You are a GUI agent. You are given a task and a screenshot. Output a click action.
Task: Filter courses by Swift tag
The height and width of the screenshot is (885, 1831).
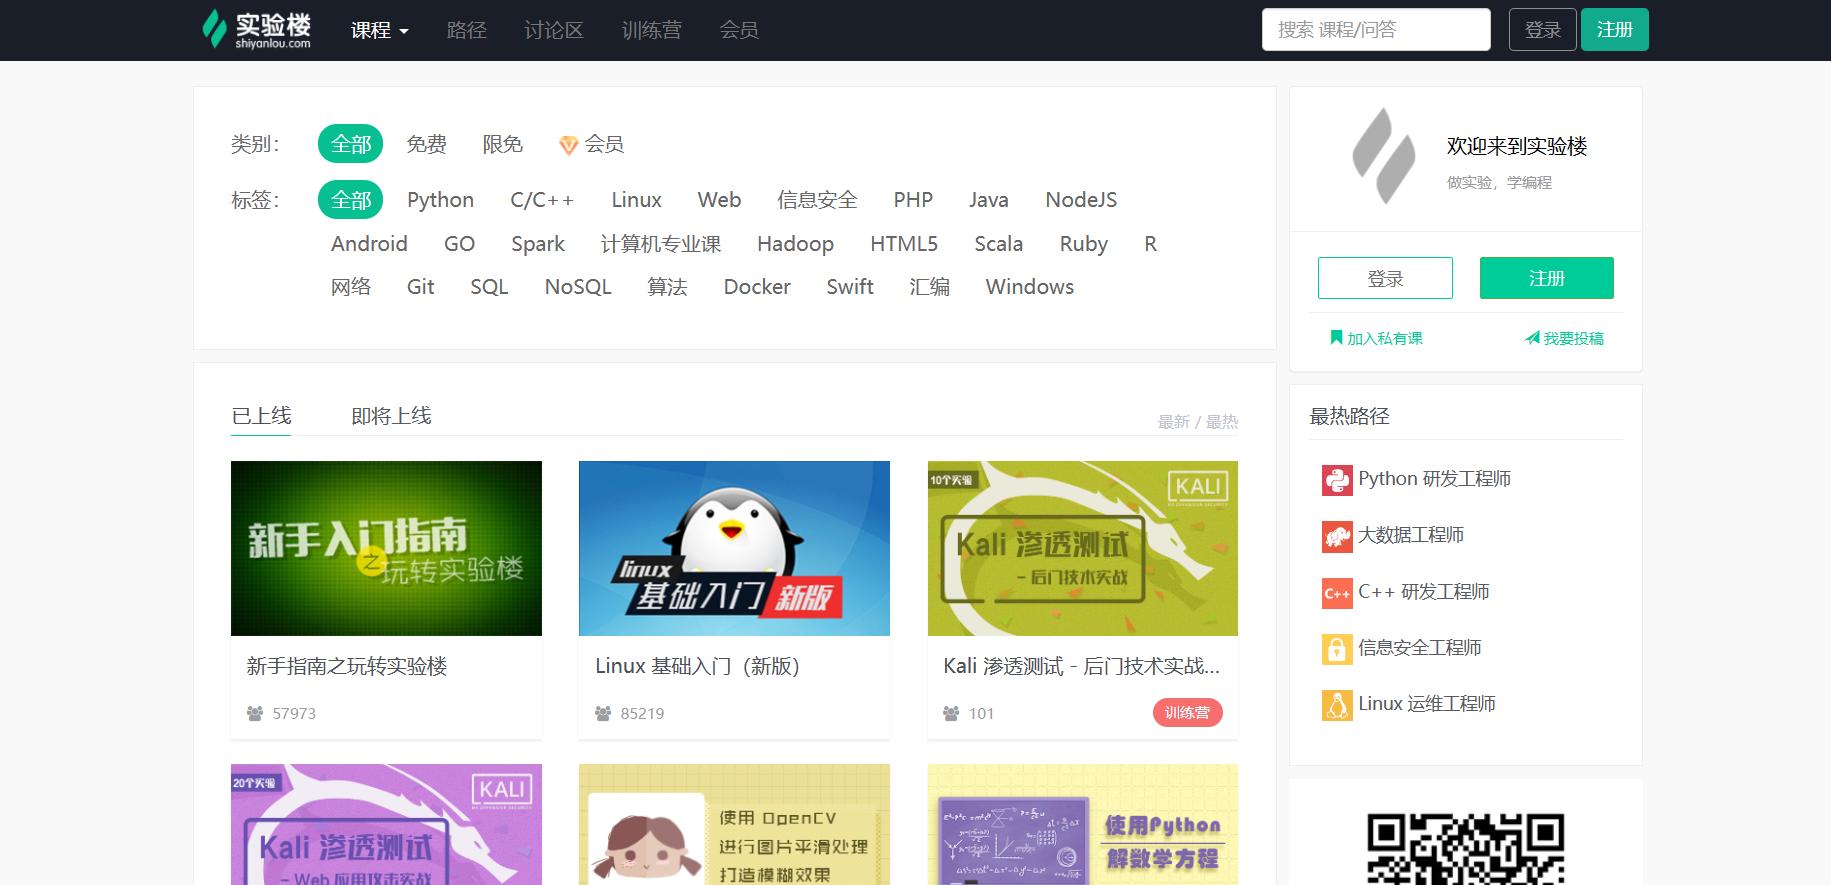coord(850,287)
